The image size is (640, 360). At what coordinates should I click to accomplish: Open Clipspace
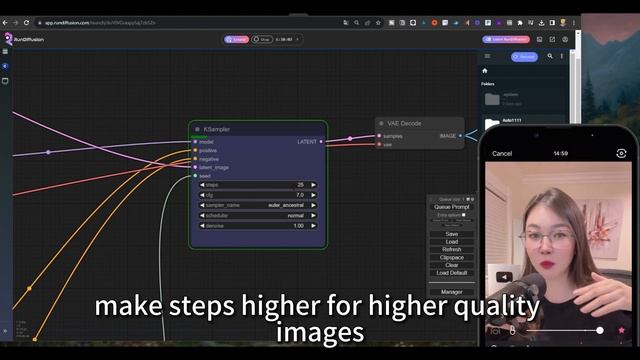[452, 258]
